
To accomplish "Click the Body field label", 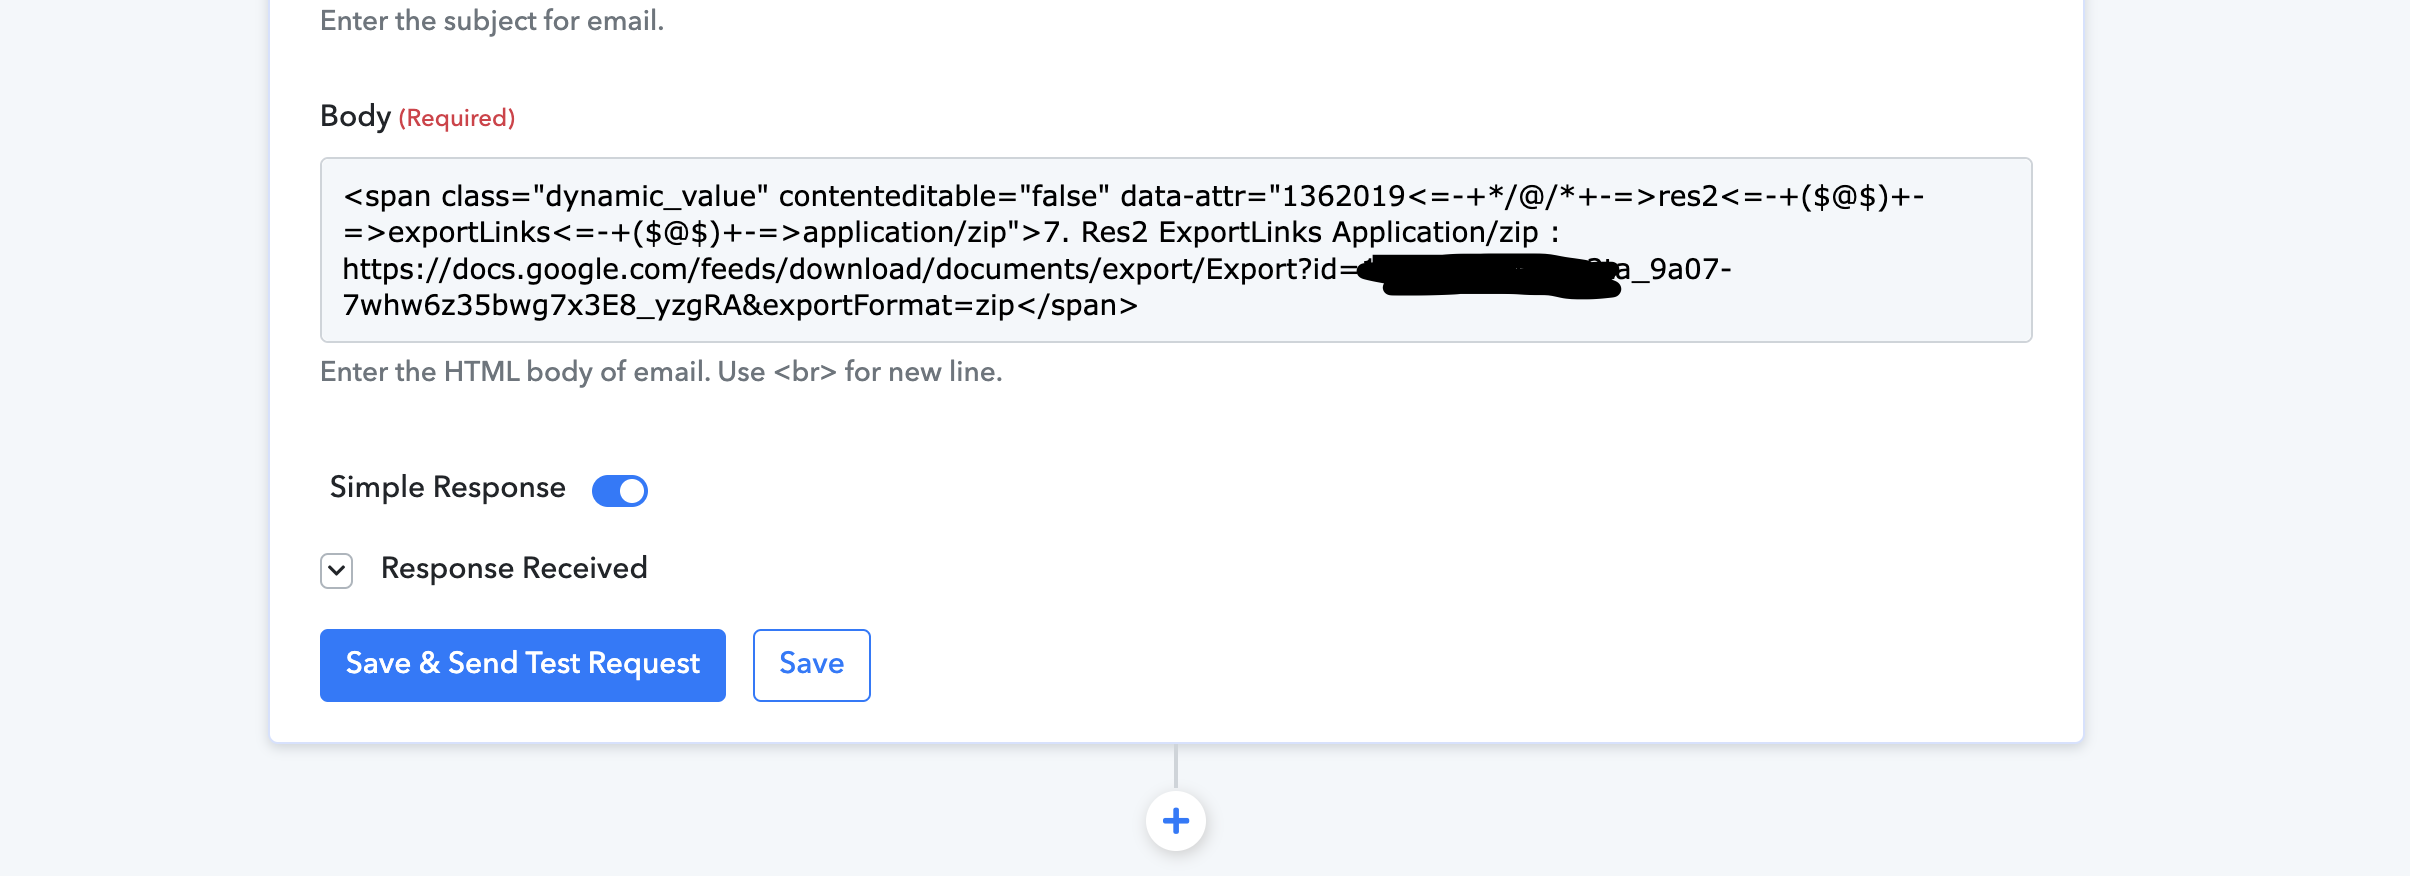I will tap(355, 116).
